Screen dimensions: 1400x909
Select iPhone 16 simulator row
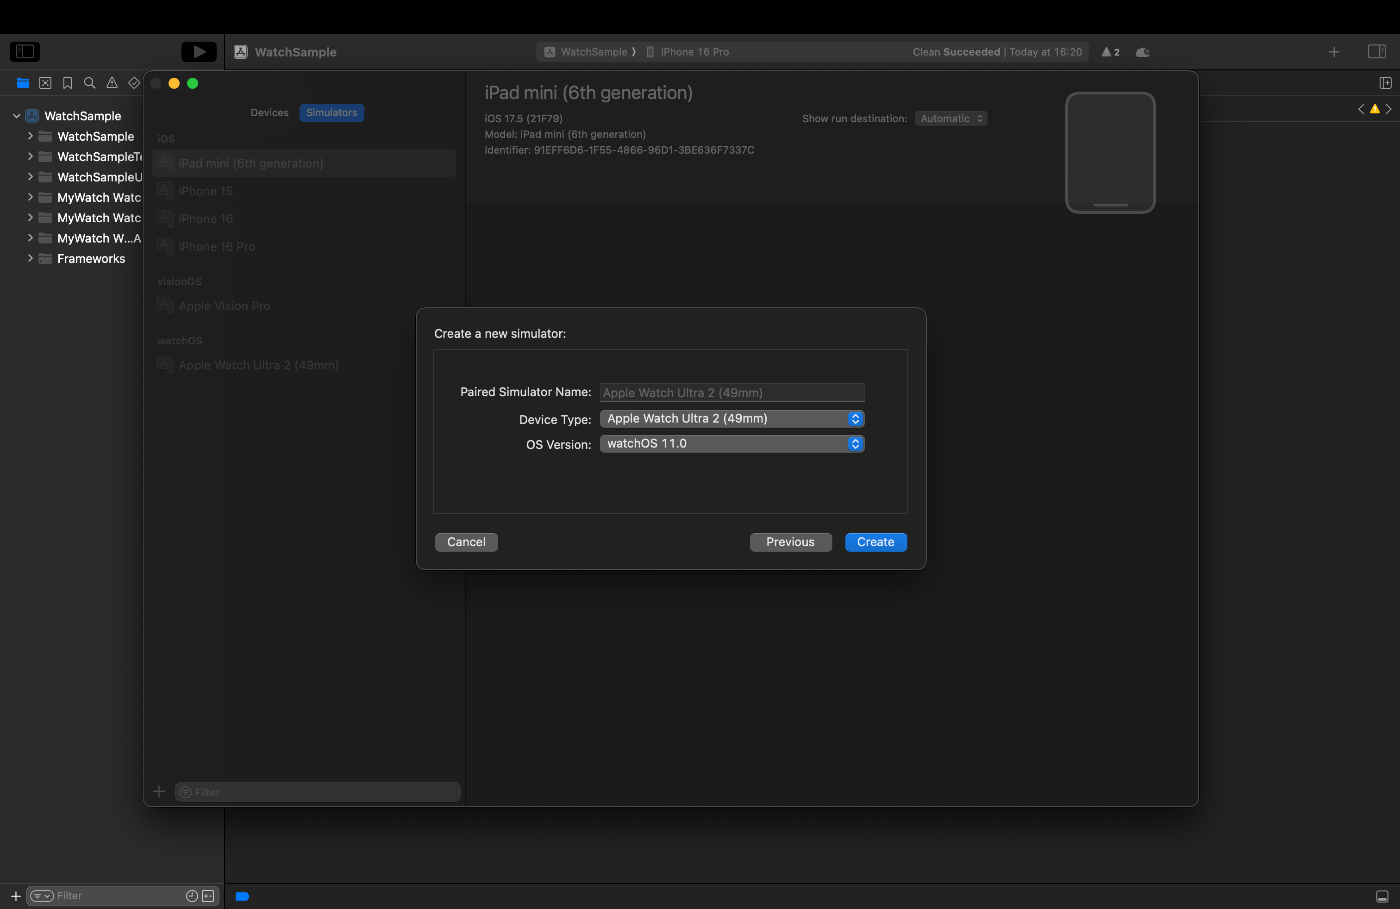pyautogui.click(x=304, y=219)
